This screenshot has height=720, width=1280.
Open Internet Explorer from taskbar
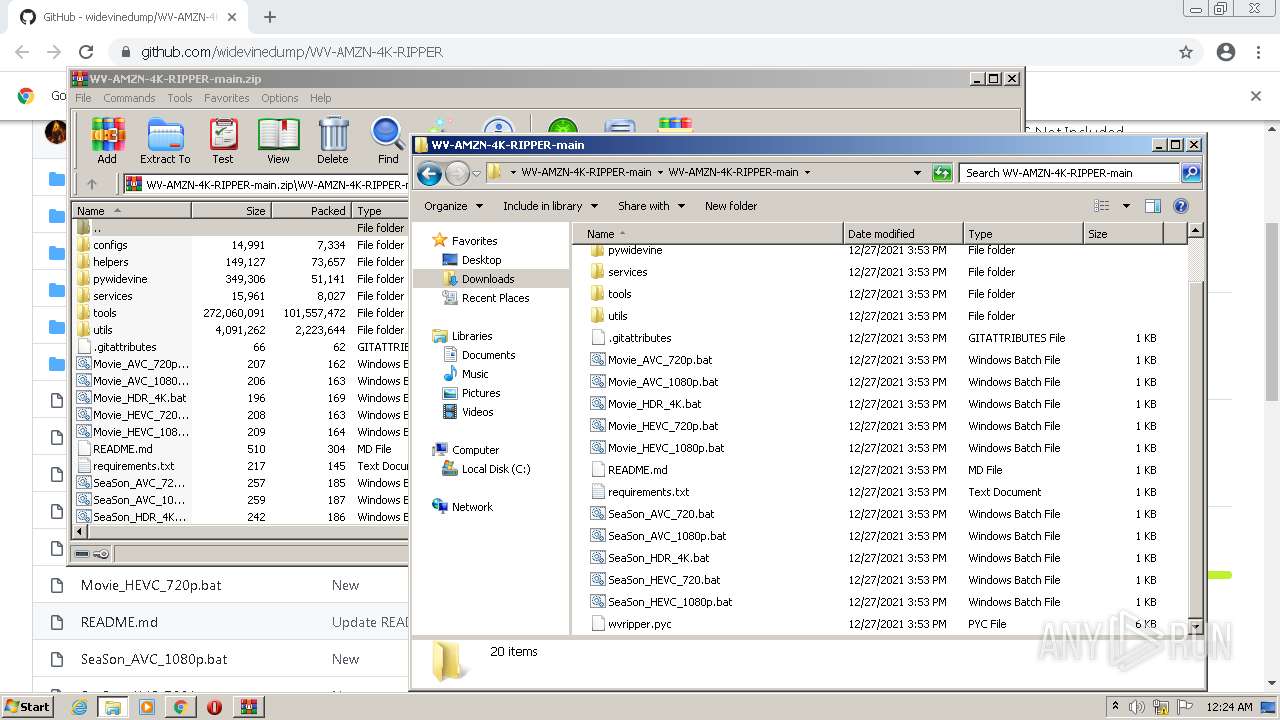click(80, 707)
